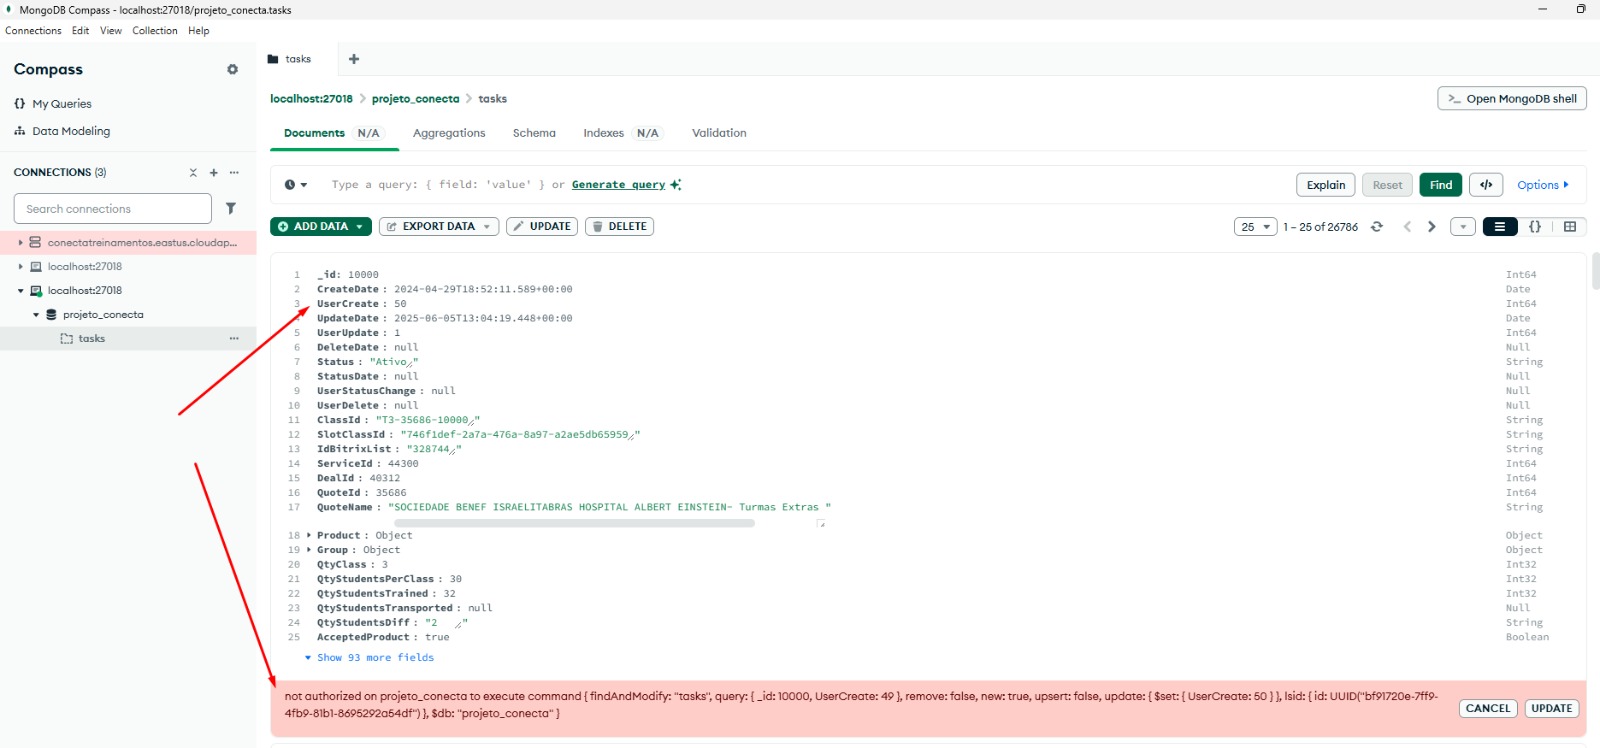Collapse all connections icon in sidebar
Viewport: 1600px width, 748px height.
point(193,173)
